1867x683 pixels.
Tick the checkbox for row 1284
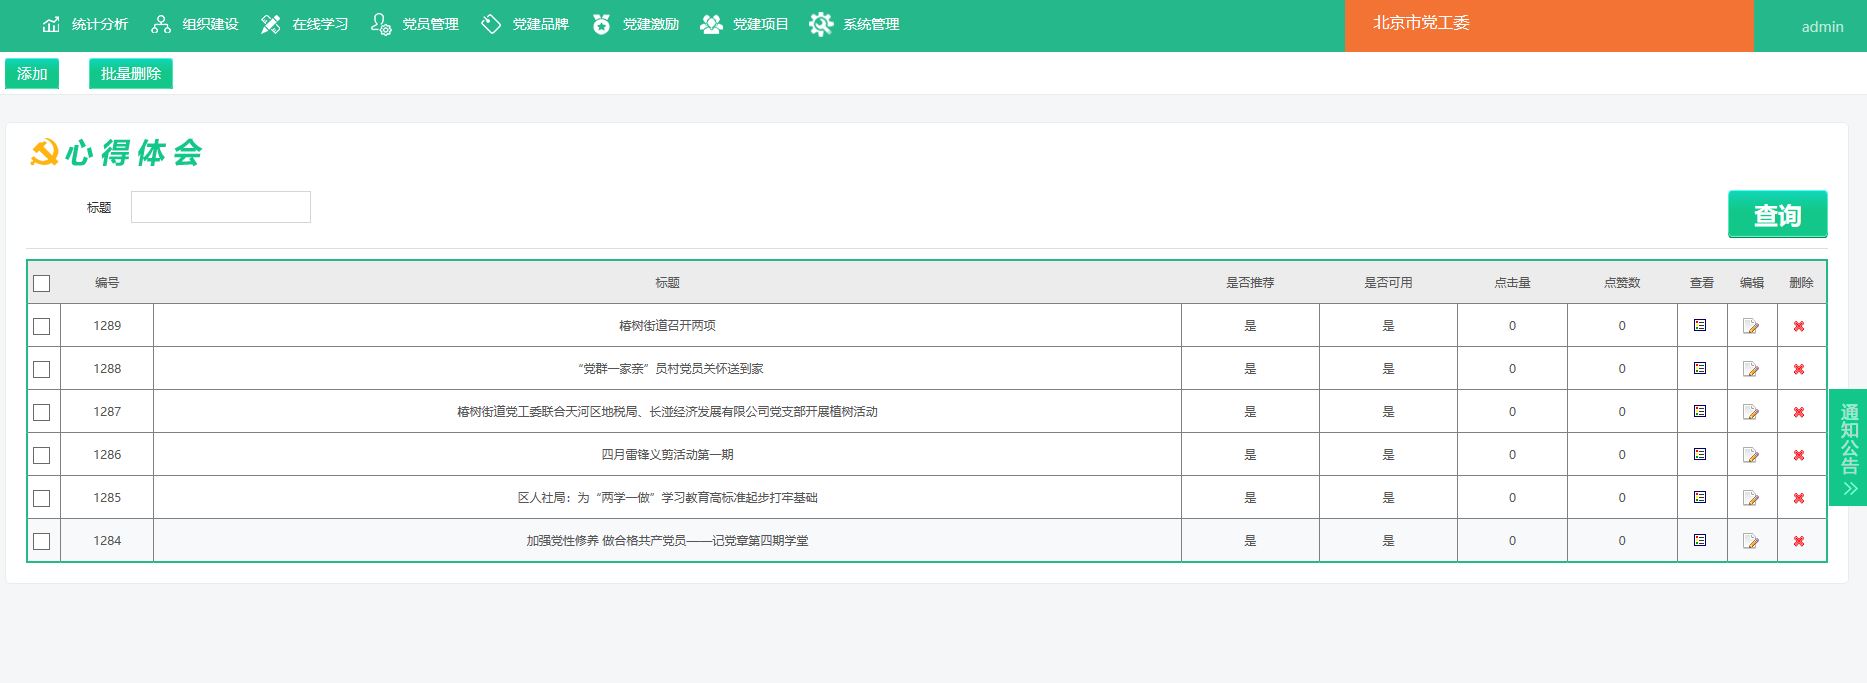click(42, 541)
